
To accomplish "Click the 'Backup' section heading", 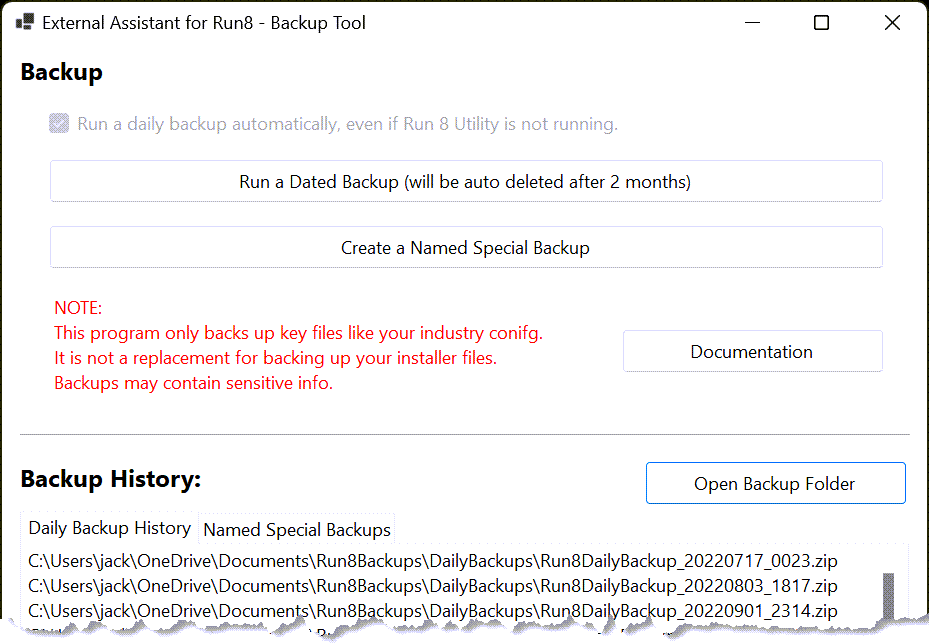I will [x=61, y=72].
